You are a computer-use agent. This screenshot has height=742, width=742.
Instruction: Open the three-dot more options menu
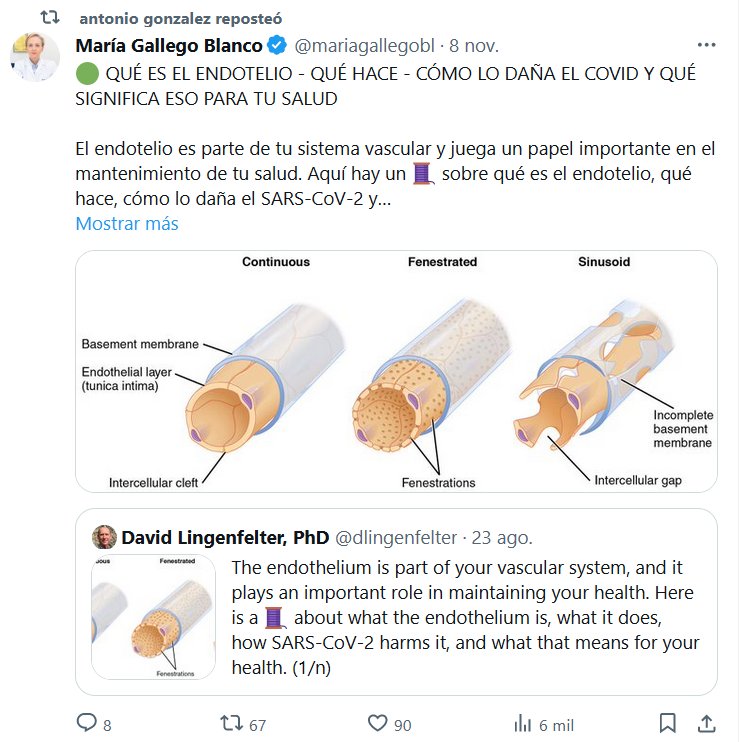706,46
